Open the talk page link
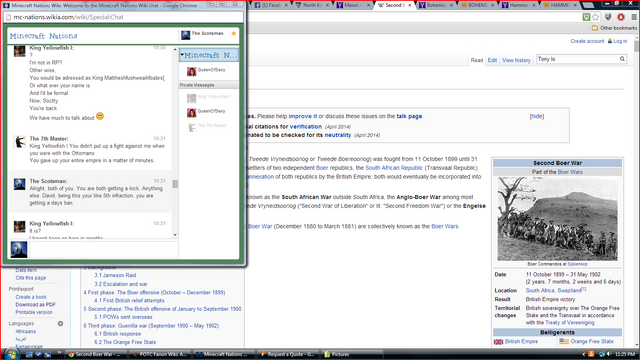Viewport: 640px width, 360px height. point(409,116)
